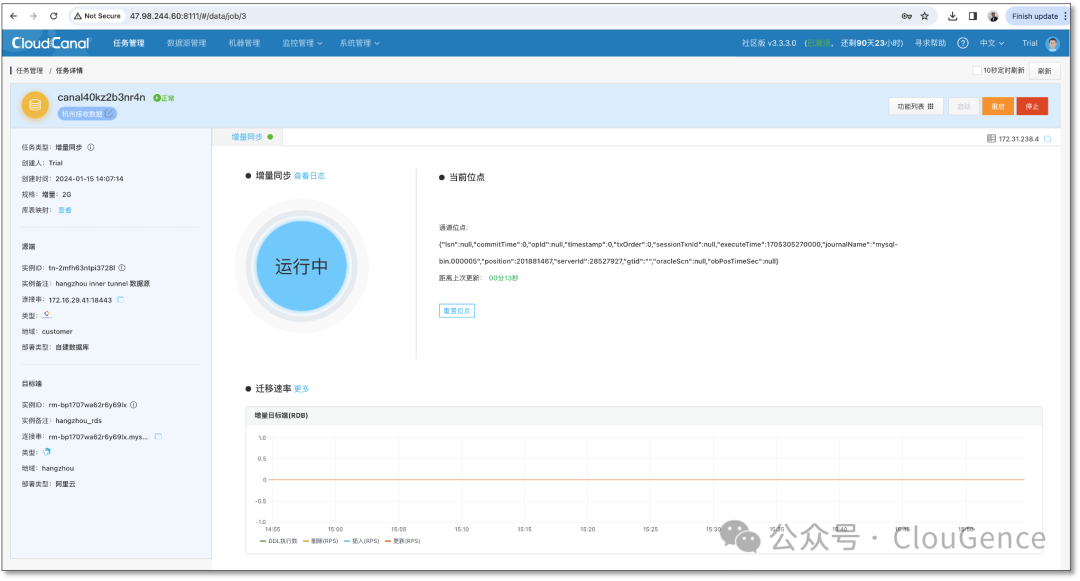
Task: Click the 重置位点 button
Action: [457, 310]
